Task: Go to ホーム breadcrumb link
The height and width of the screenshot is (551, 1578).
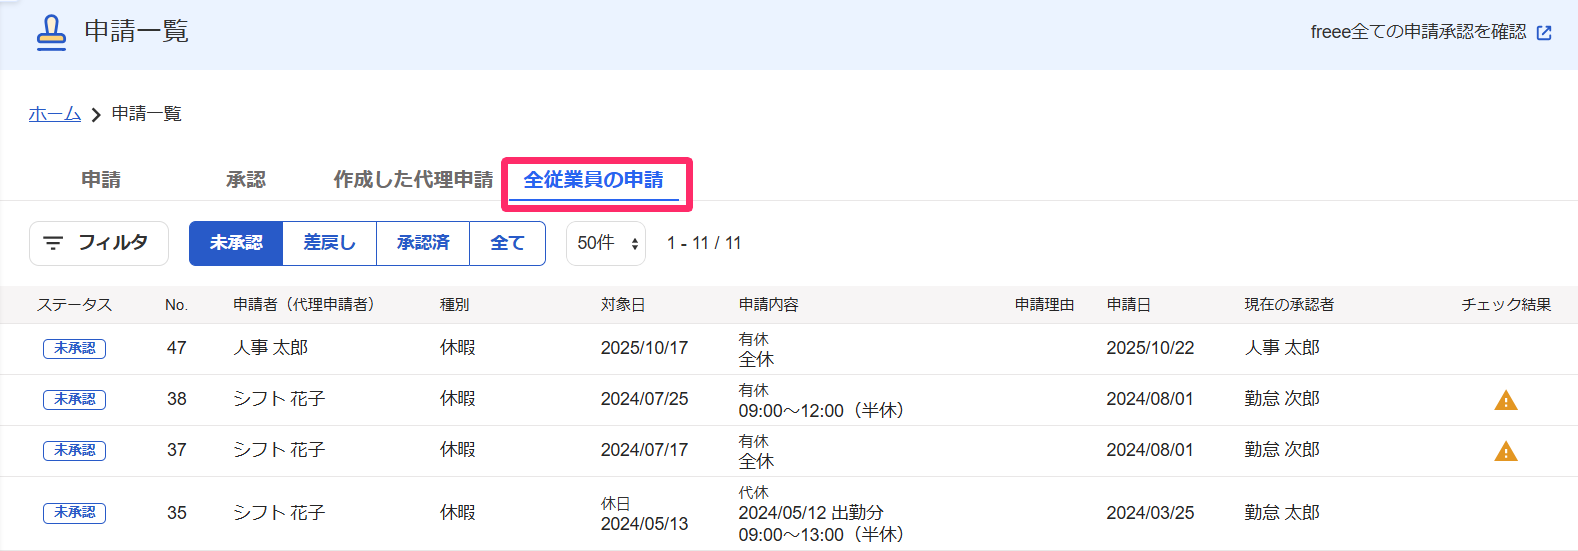Action: [x=55, y=114]
